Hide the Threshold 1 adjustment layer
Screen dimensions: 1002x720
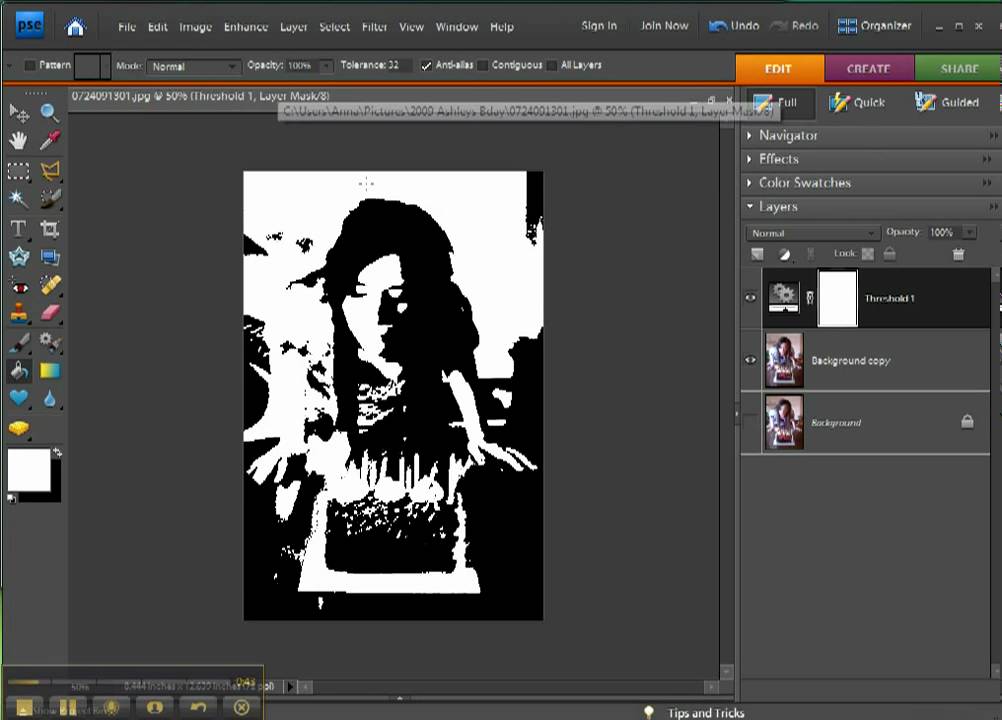[751, 298]
